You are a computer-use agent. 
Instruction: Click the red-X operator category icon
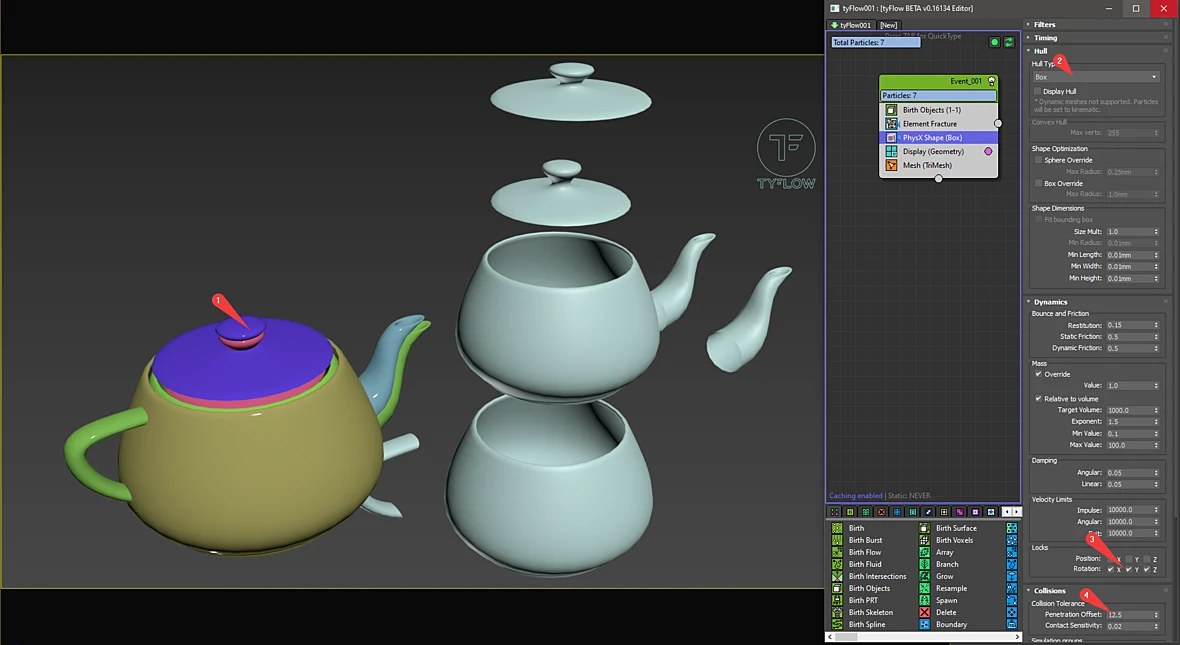click(x=881, y=512)
